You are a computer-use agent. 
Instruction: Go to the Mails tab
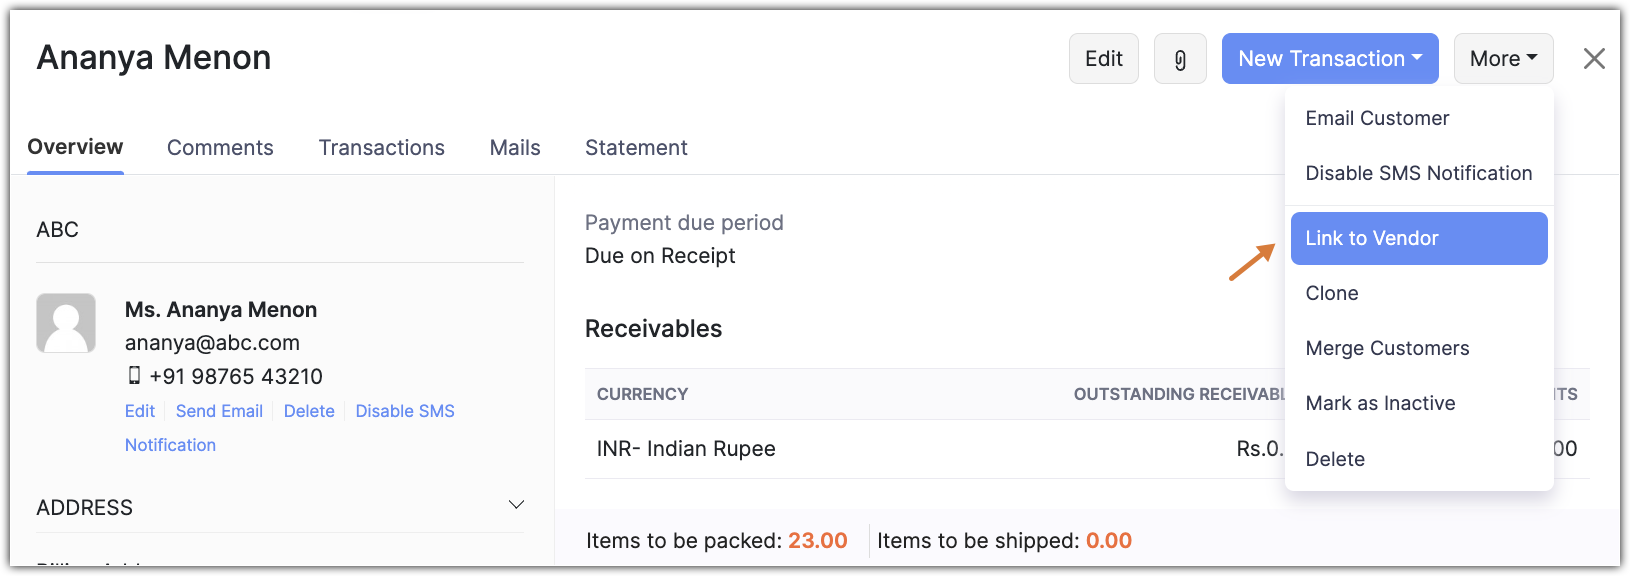(x=515, y=148)
